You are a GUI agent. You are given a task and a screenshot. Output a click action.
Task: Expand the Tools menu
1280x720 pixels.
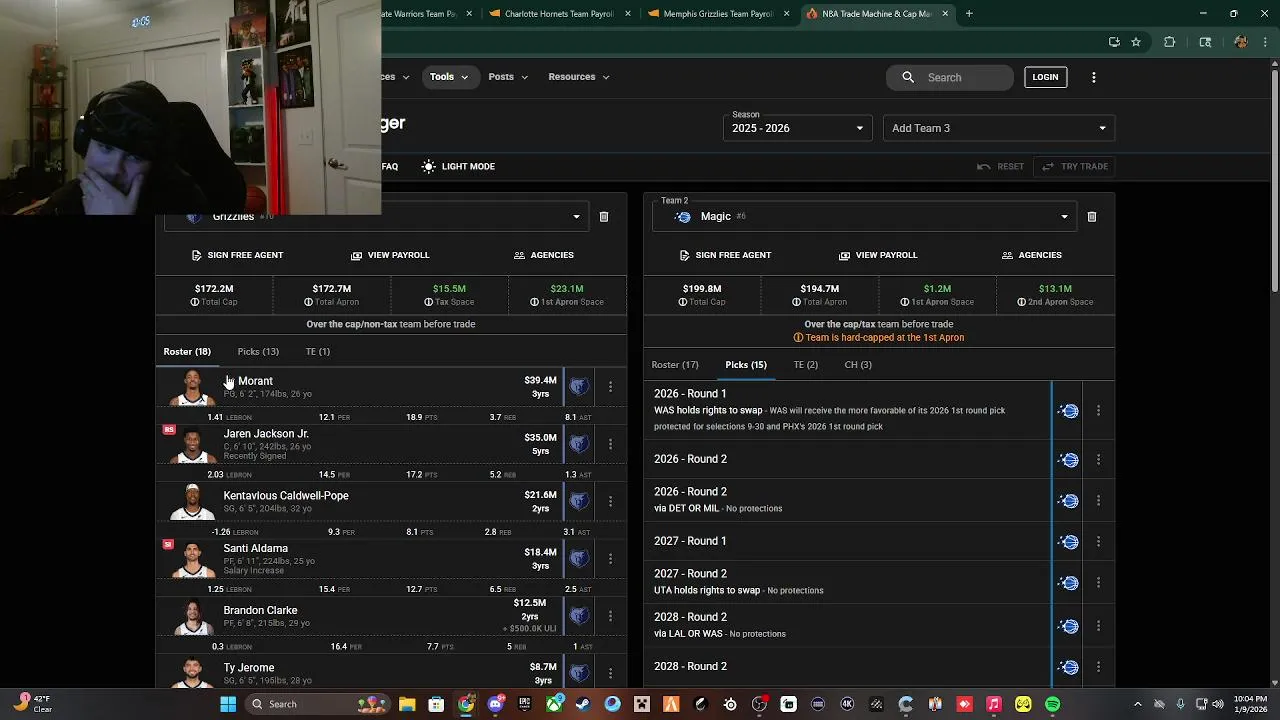click(449, 77)
